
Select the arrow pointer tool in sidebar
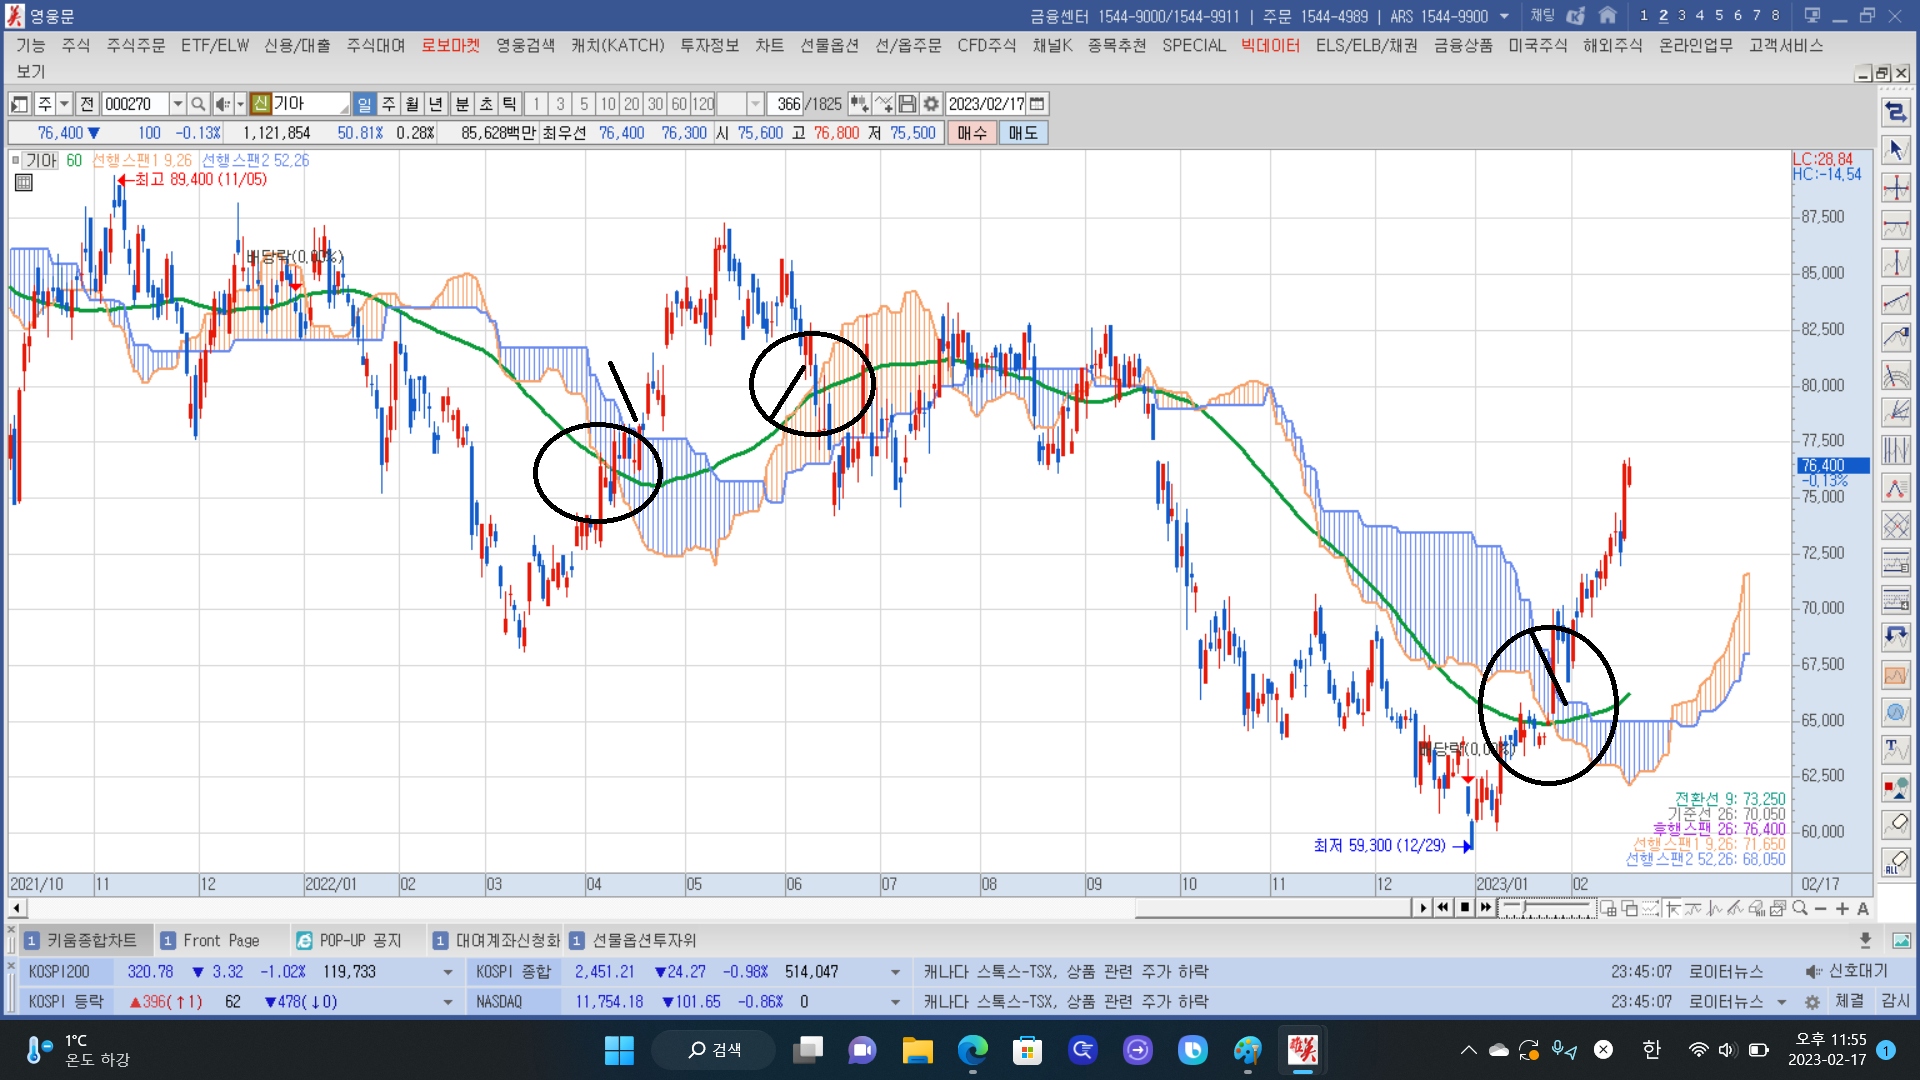tap(1895, 150)
